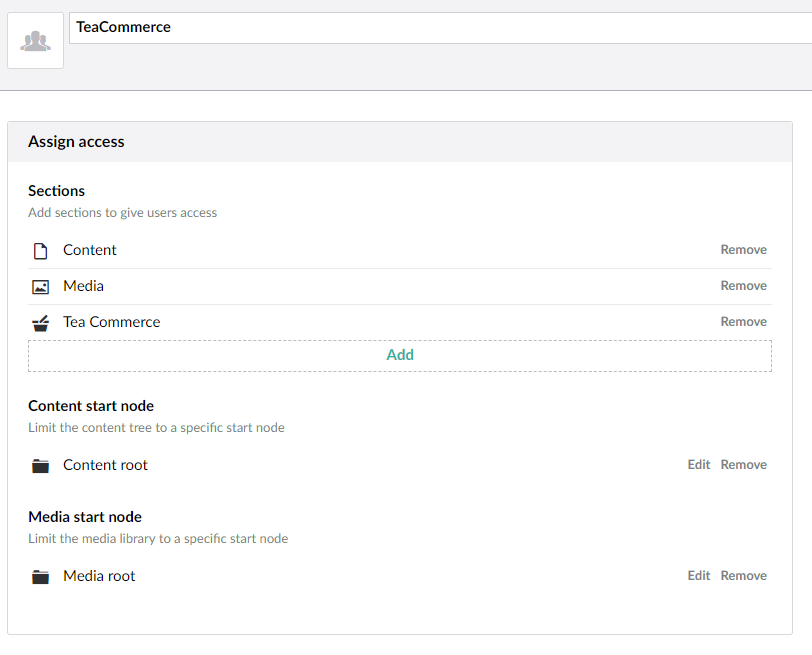Click the Content start node heading

(91, 406)
